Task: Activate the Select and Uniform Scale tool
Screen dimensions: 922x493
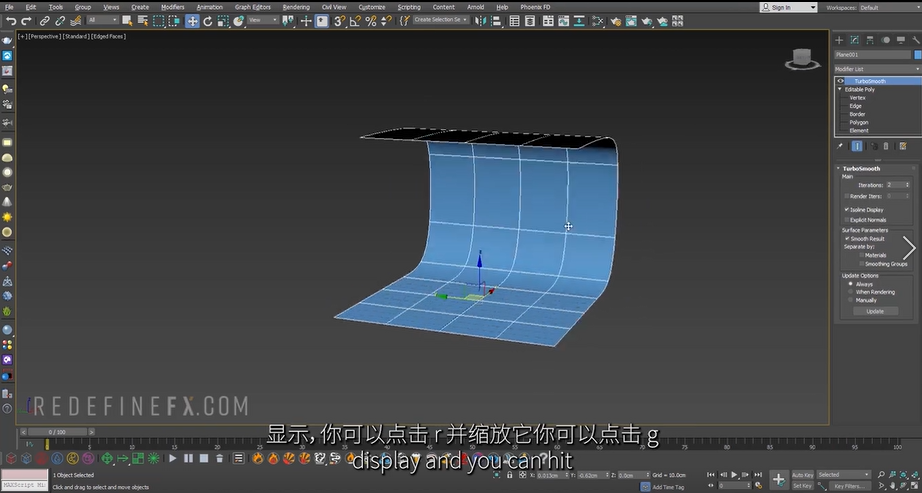Action: [x=223, y=21]
